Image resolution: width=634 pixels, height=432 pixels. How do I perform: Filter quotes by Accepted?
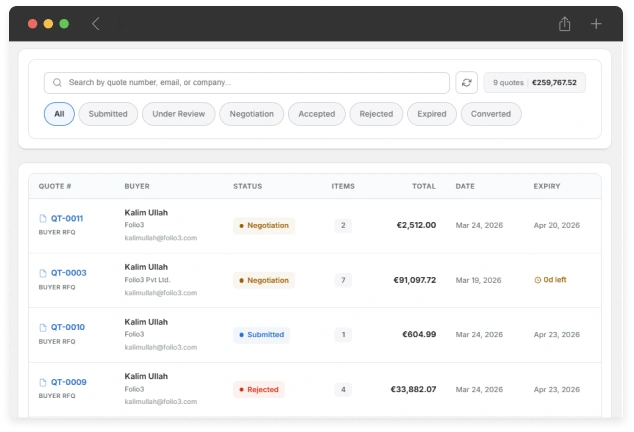(317, 114)
